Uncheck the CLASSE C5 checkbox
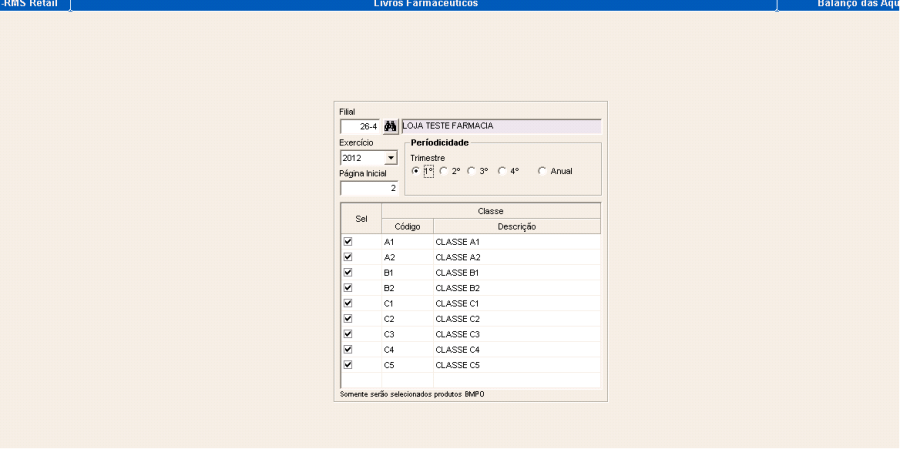The width and height of the screenshot is (900, 449). pos(348,365)
